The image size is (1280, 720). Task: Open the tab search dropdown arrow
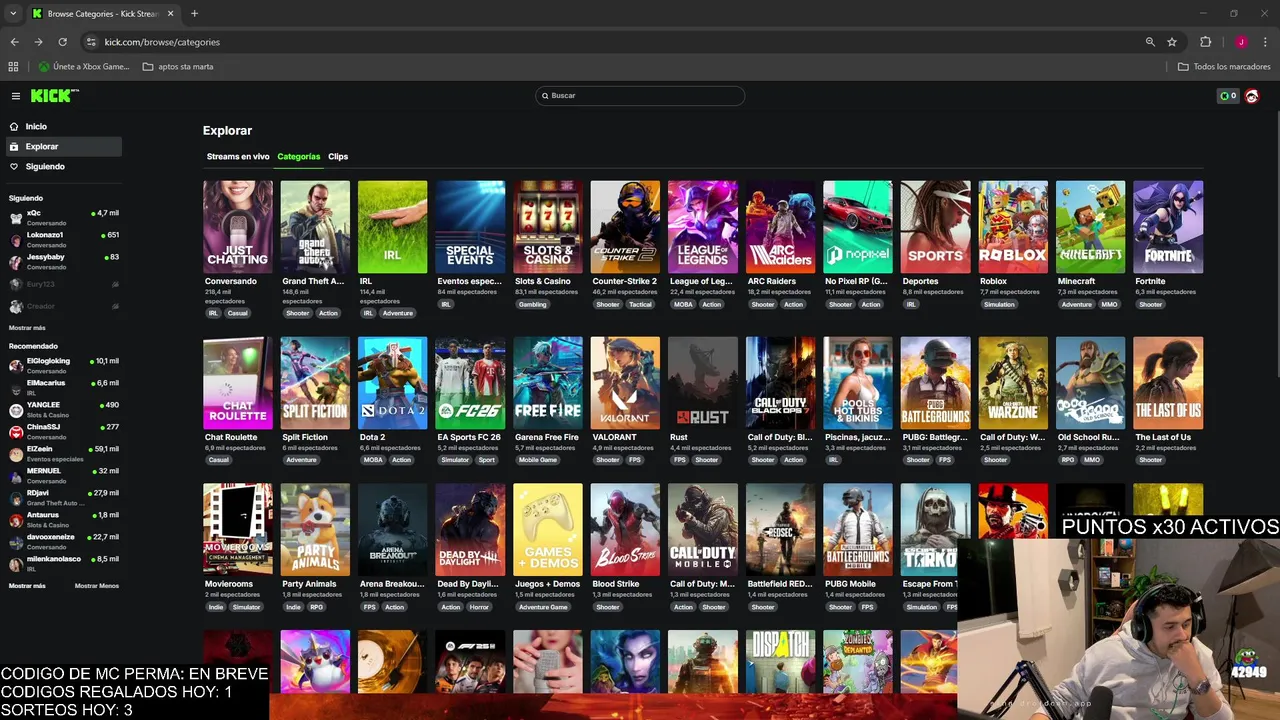pos(13,14)
